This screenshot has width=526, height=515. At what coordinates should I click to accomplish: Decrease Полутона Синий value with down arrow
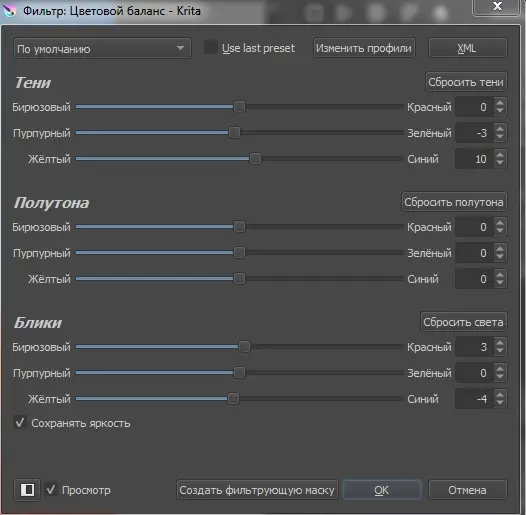(500, 283)
